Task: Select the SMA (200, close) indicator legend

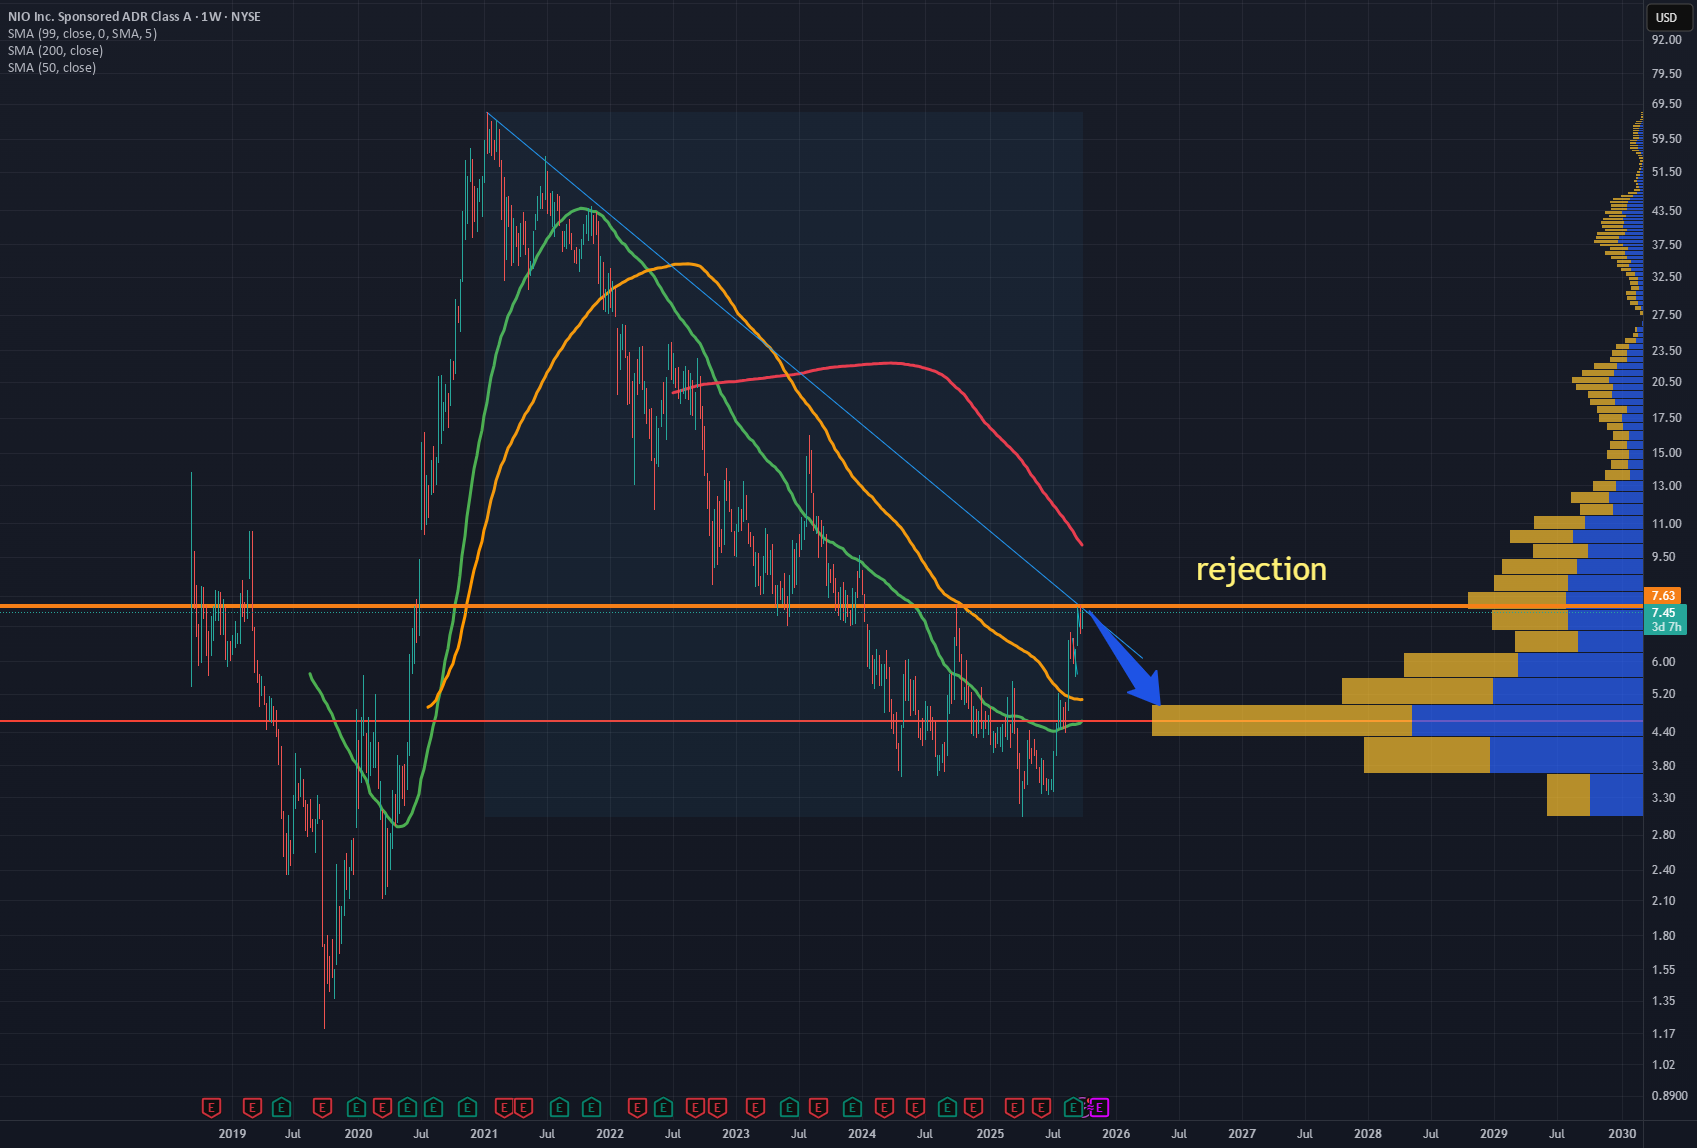Action: [x=55, y=50]
